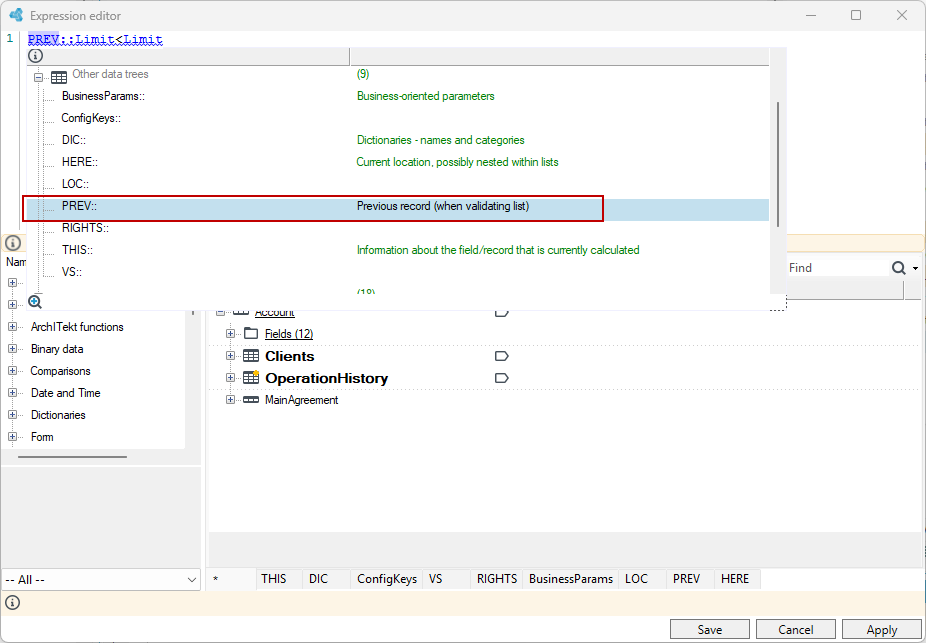Click into the Find search field

tap(837, 268)
